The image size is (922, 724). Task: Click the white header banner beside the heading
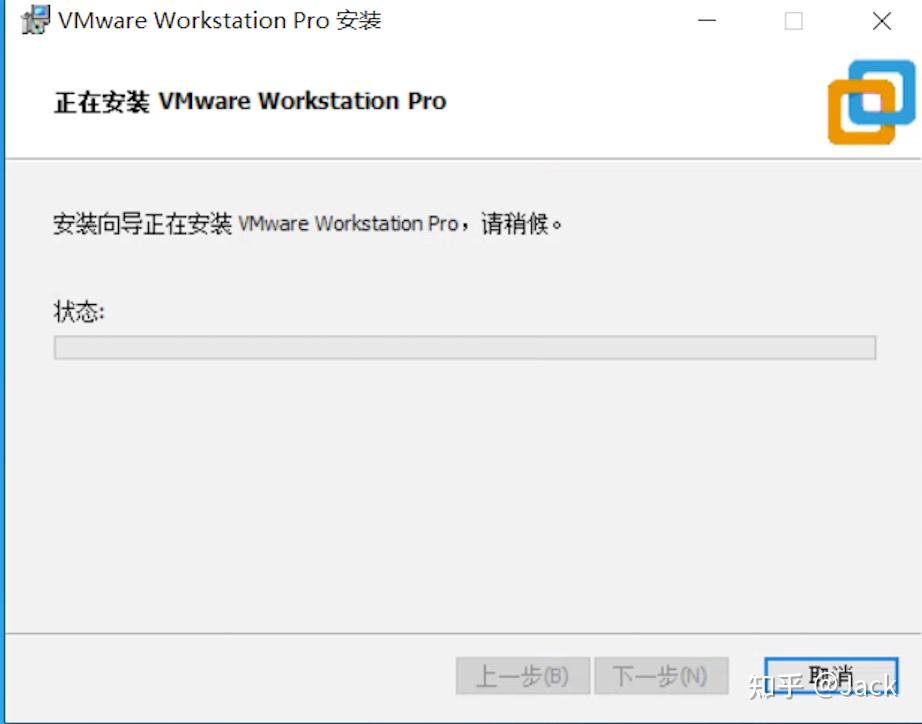pyautogui.click(x=635, y=102)
